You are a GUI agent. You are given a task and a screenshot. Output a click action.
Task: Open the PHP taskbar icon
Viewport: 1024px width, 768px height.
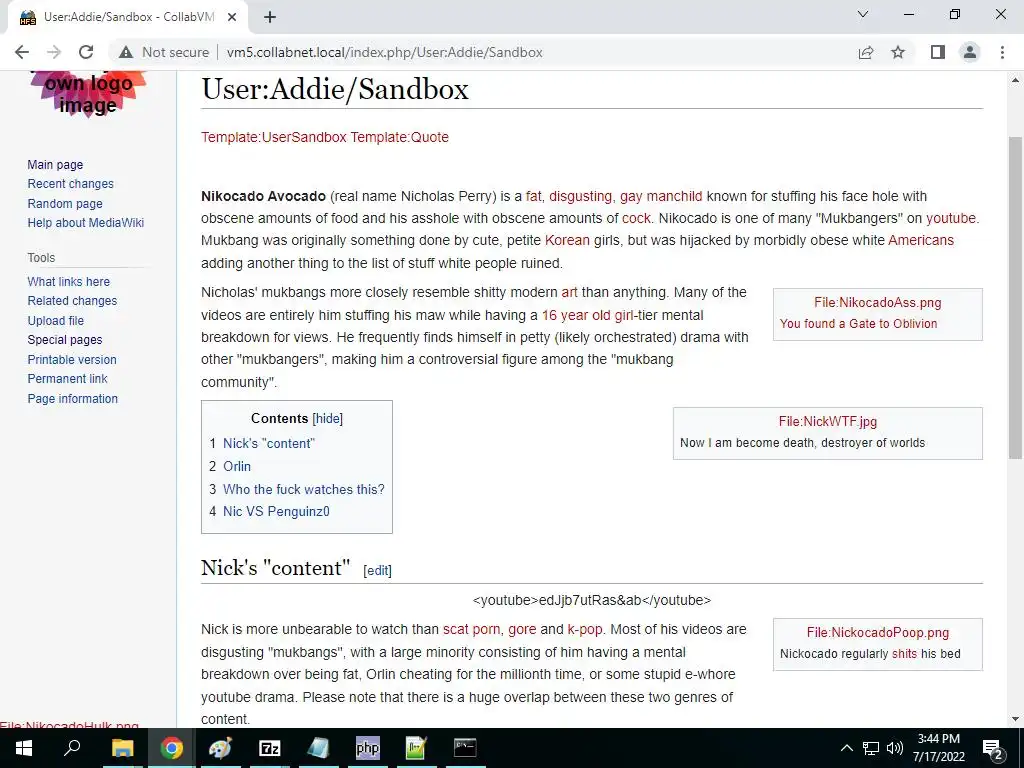(x=367, y=748)
